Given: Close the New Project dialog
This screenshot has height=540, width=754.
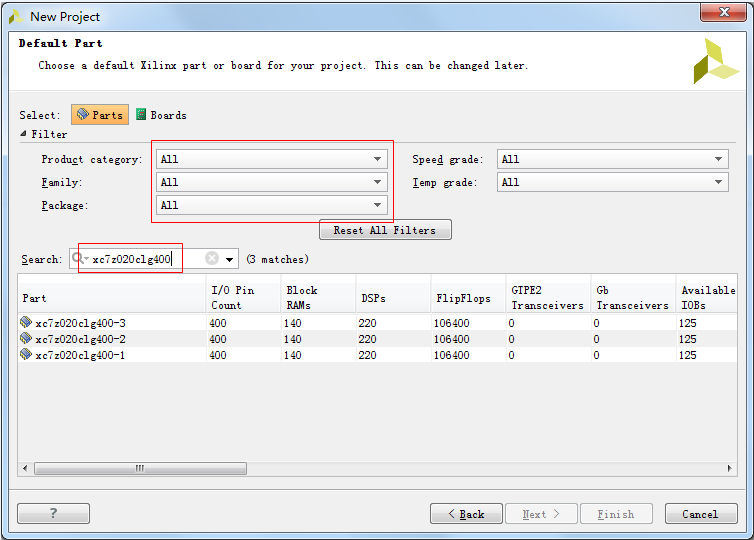Looking at the screenshot, I should [x=725, y=13].
